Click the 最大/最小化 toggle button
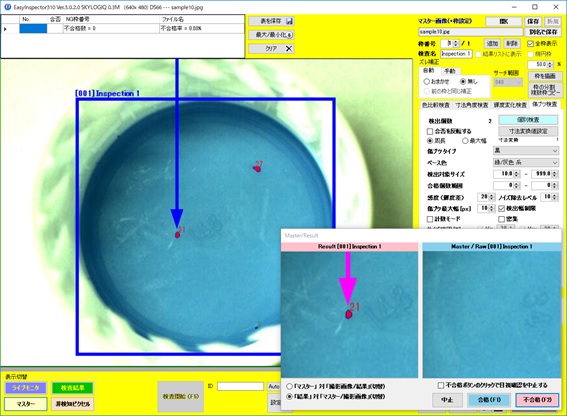567x416 pixels. (x=271, y=35)
